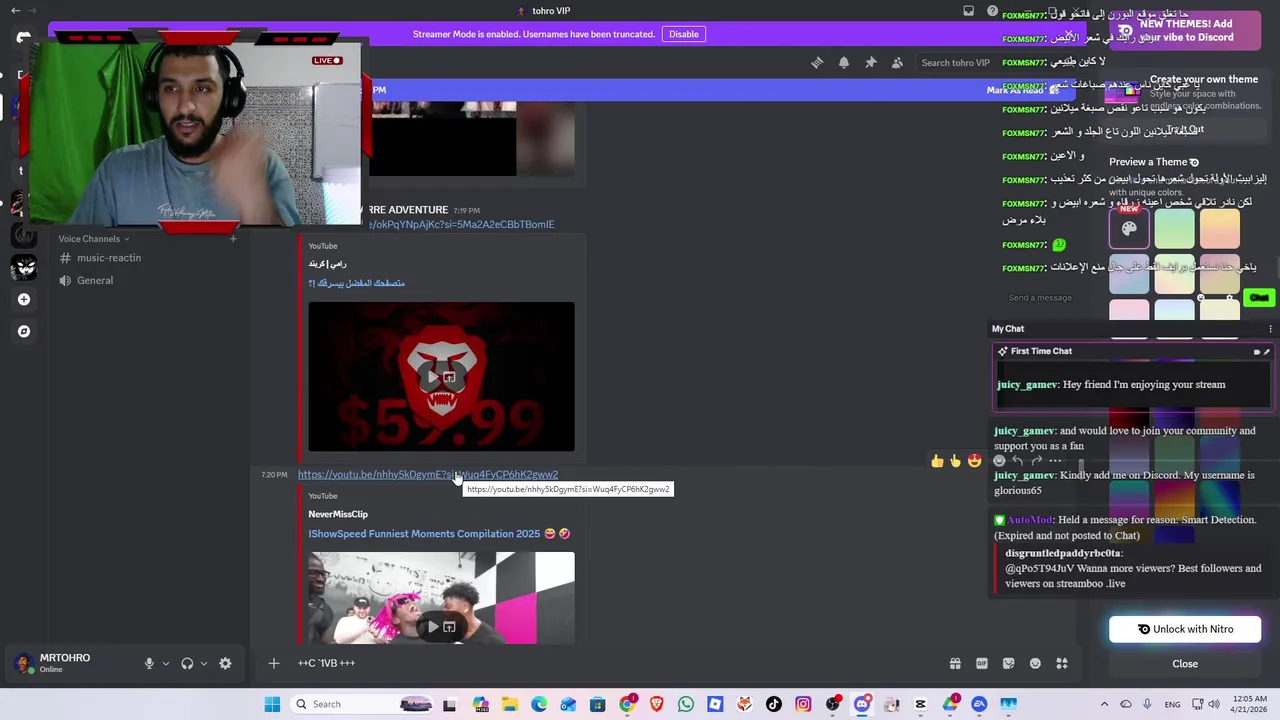Open Discord home direct messages icon
Viewport: 1280px width, 720px height.
(23, 37)
